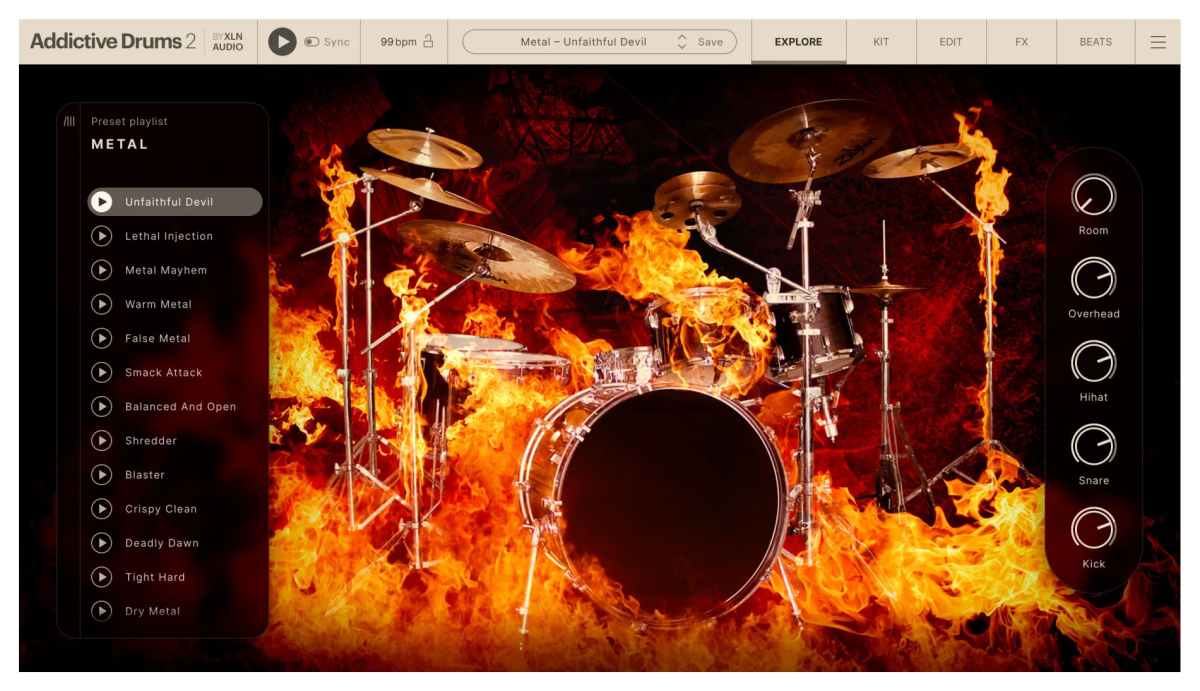Select the Lethal Injection preset name
Viewport: 1200px width, 691px height.
(169, 236)
